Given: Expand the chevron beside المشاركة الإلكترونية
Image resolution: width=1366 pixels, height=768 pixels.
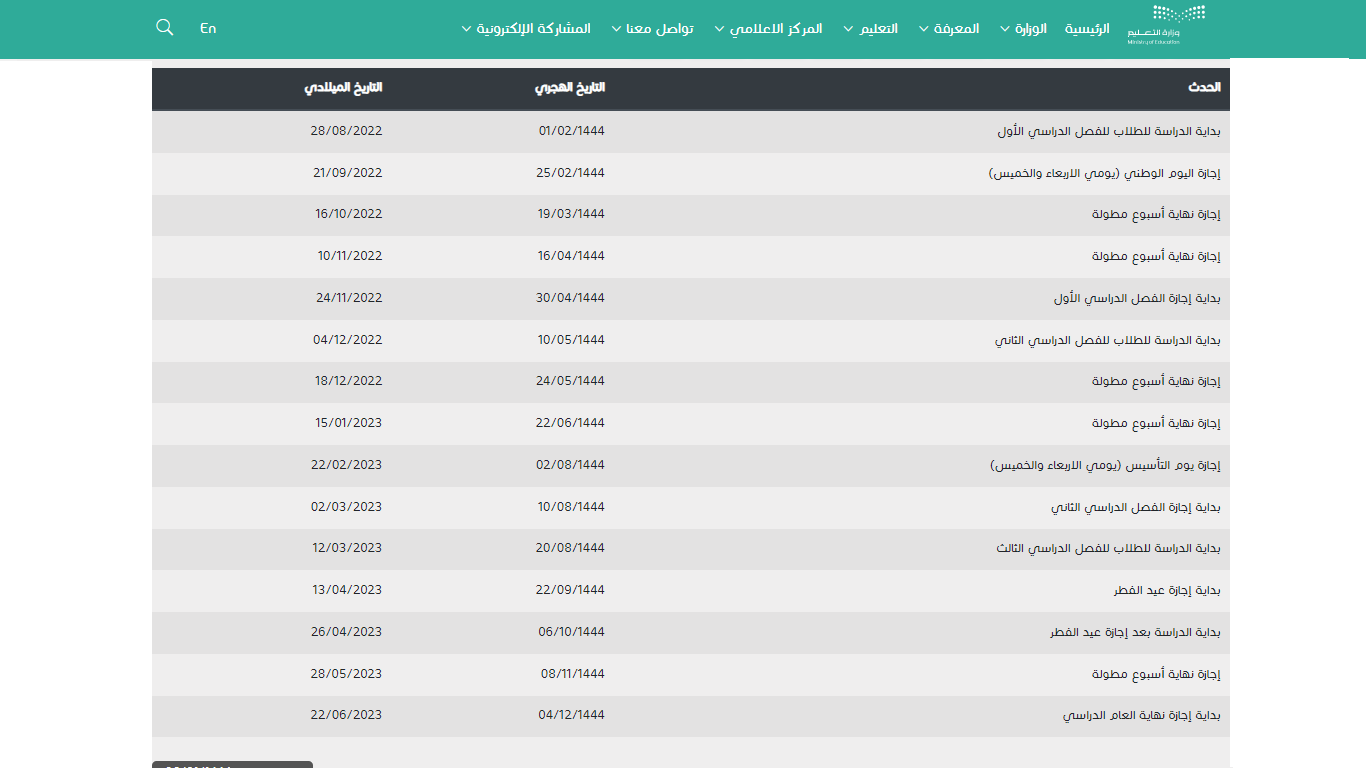Looking at the screenshot, I should point(466,29).
